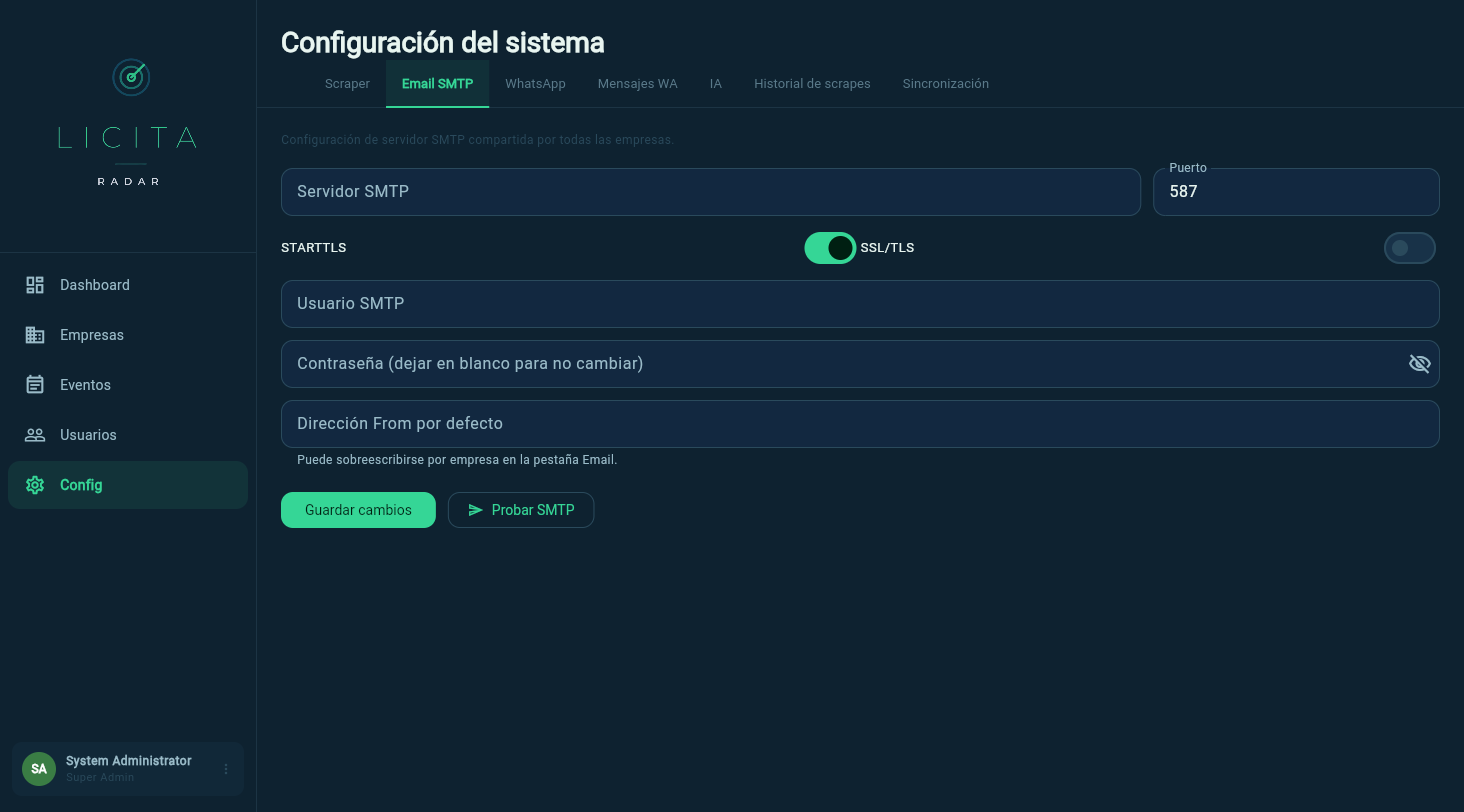Select the Email SMTP tab
Image resolution: width=1464 pixels, height=812 pixels.
(x=437, y=84)
